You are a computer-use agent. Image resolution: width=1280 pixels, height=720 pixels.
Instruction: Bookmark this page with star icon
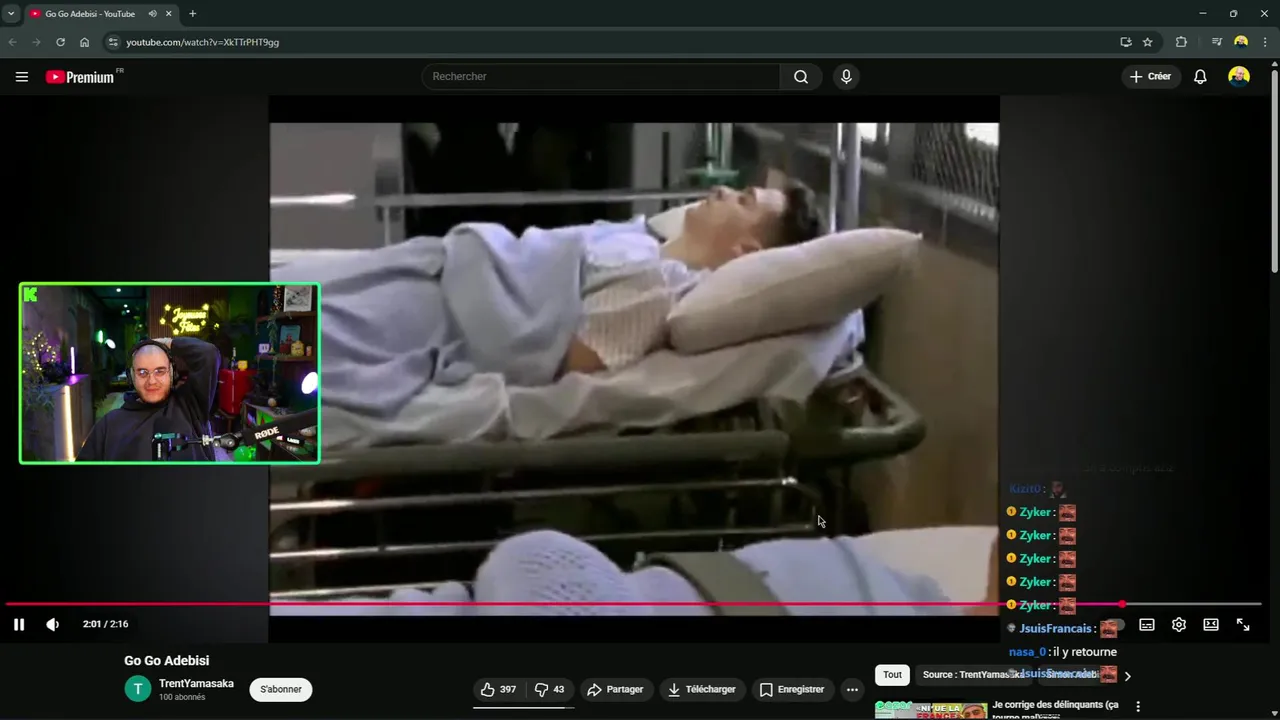point(1148,42)
